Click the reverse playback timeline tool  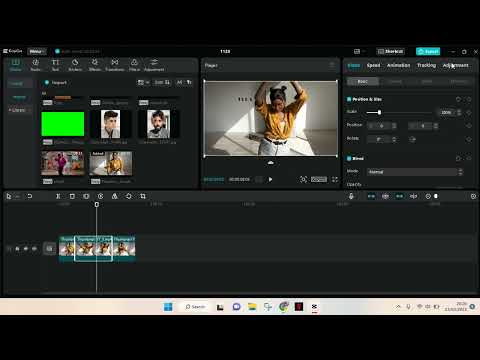tap(100, 196)
